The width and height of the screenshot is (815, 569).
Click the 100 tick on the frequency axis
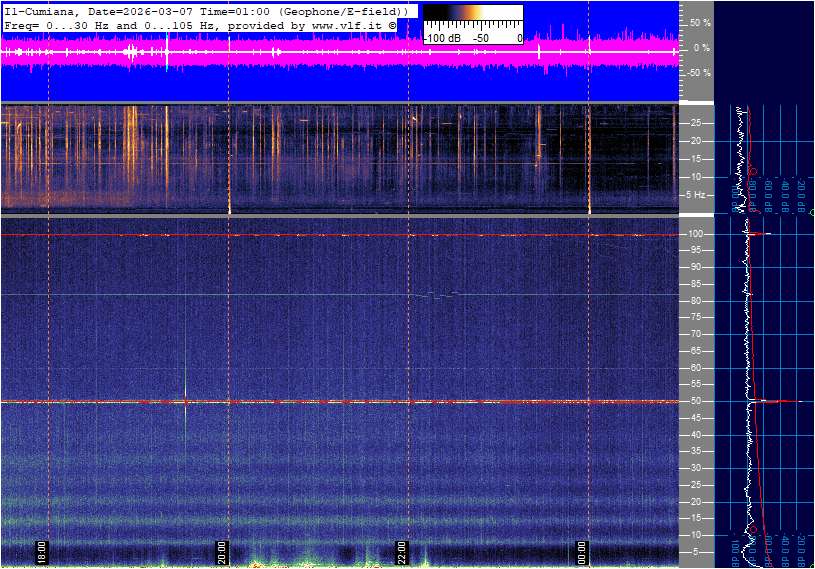[x=695, y=234]
